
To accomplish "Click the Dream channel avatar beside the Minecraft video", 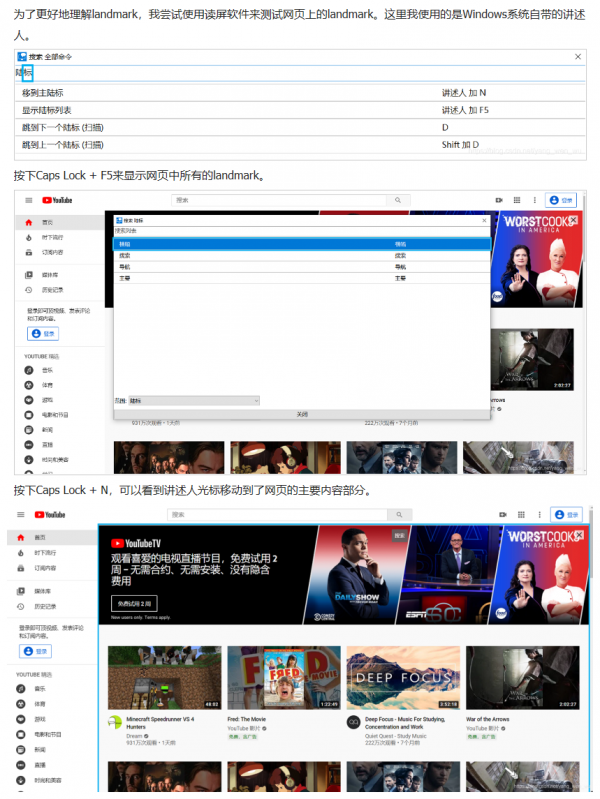I will 115,722.
